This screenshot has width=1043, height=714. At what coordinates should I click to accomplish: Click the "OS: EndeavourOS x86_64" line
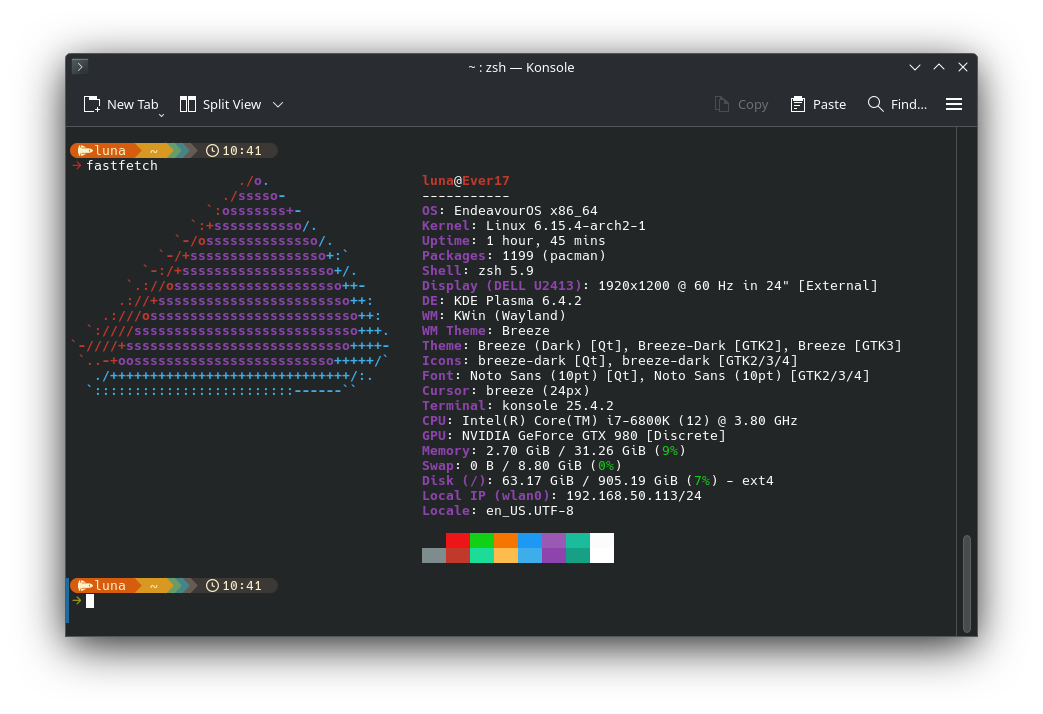point(510,211)
